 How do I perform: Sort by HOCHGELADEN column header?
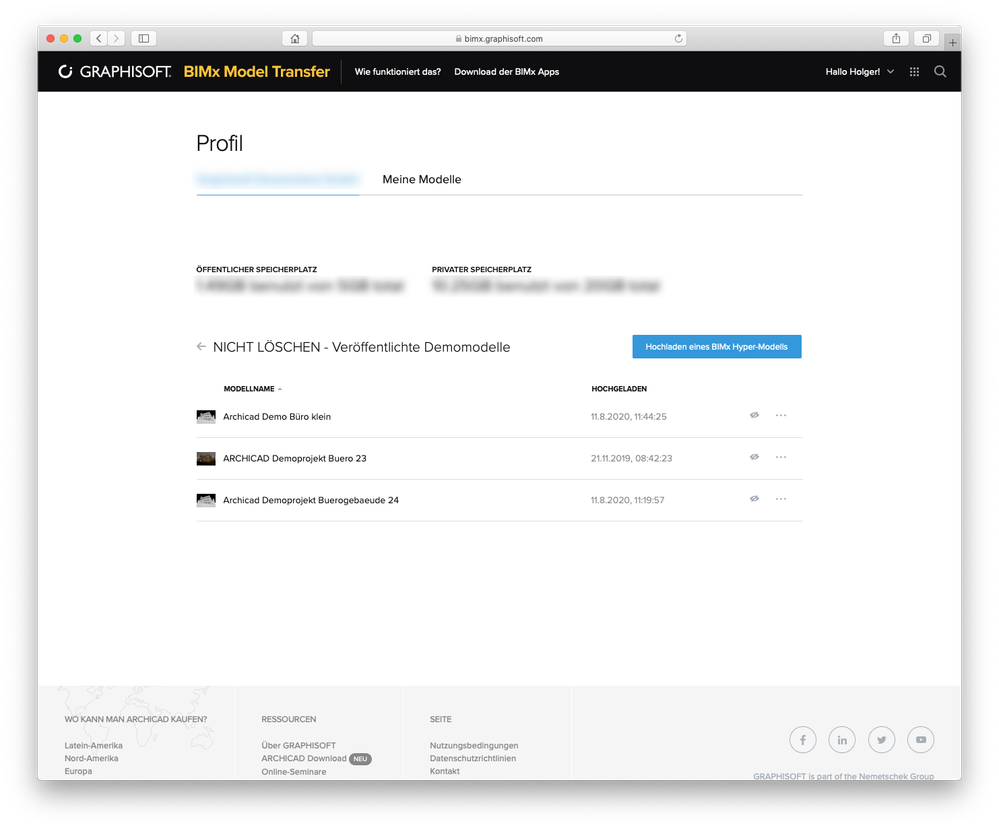coord(619,389)
